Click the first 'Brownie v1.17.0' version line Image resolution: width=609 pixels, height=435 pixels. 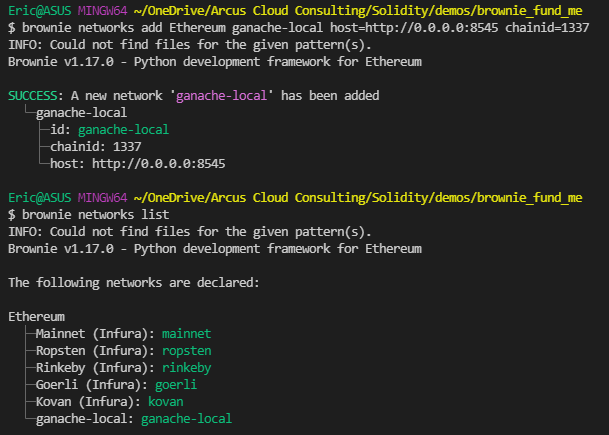215,62
